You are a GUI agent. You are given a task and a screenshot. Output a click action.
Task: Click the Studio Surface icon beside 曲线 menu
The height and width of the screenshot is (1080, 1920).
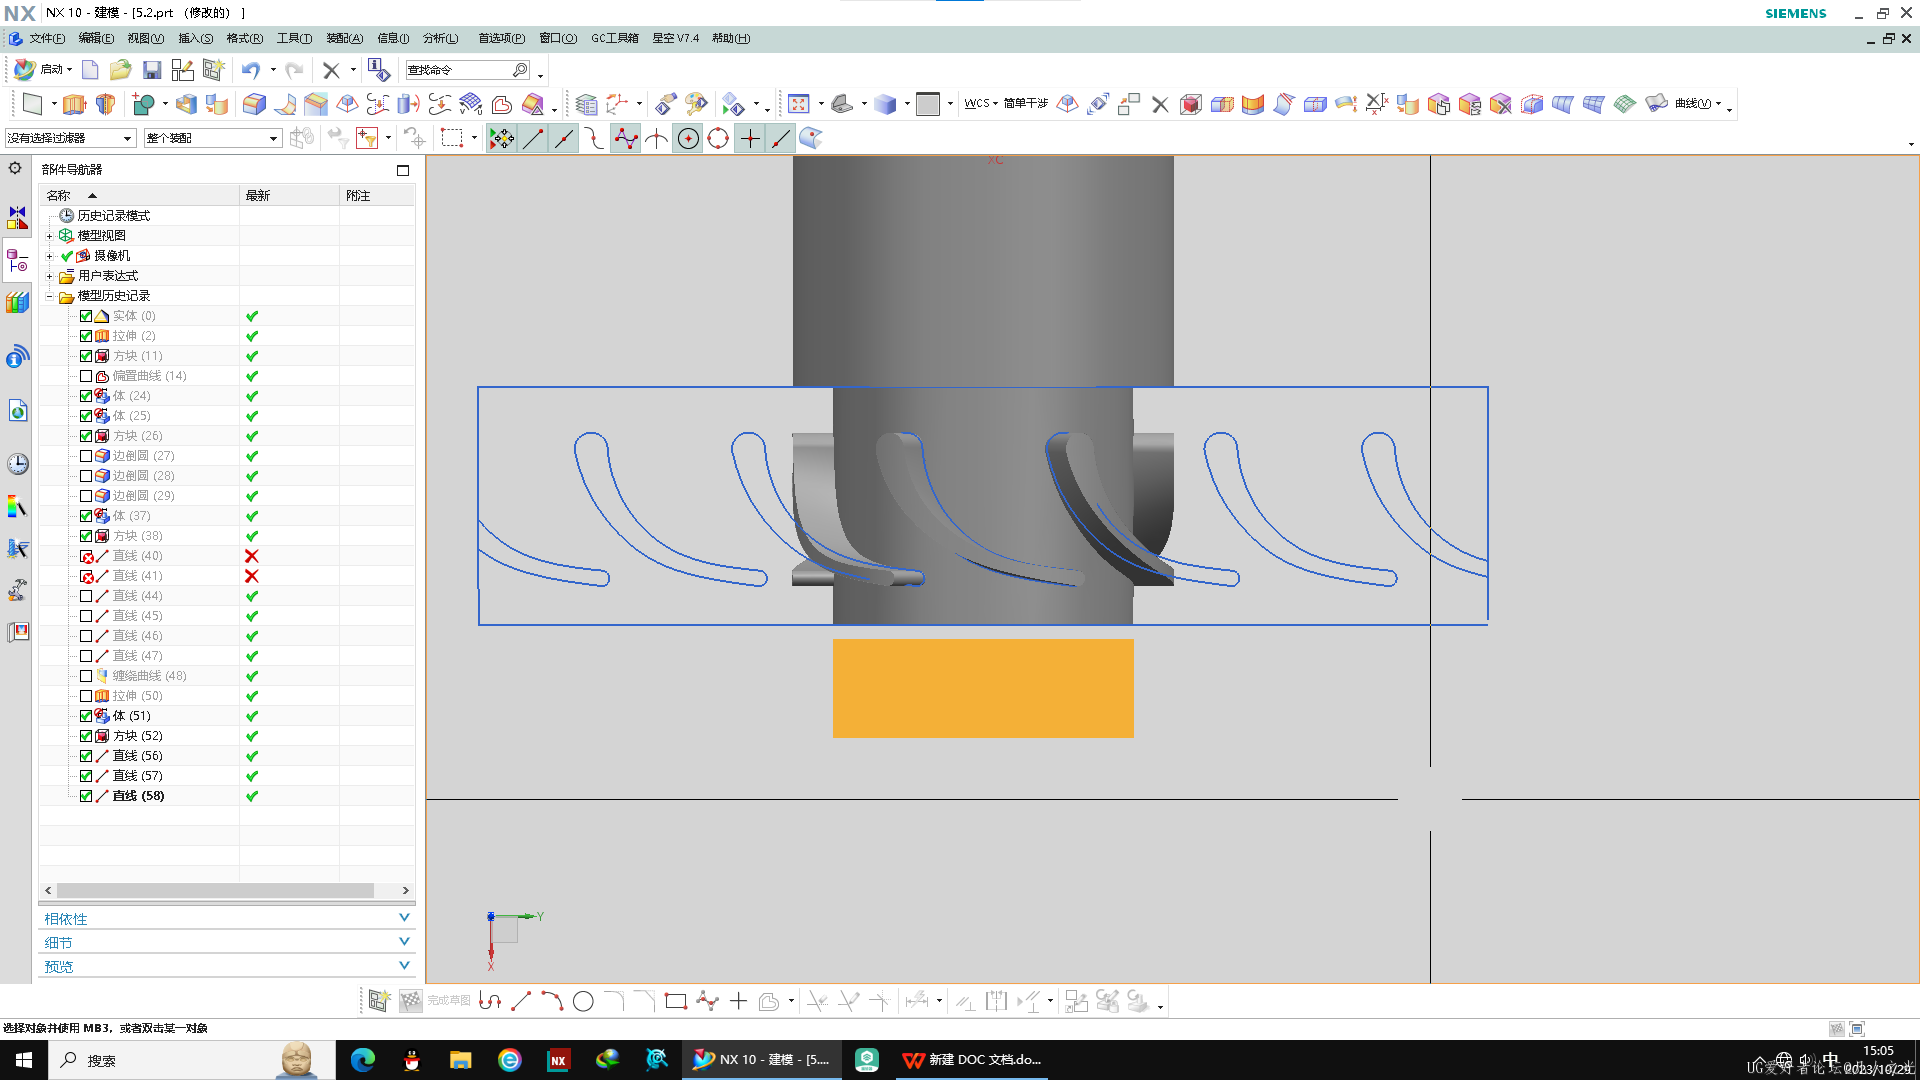pos(1657,103)
